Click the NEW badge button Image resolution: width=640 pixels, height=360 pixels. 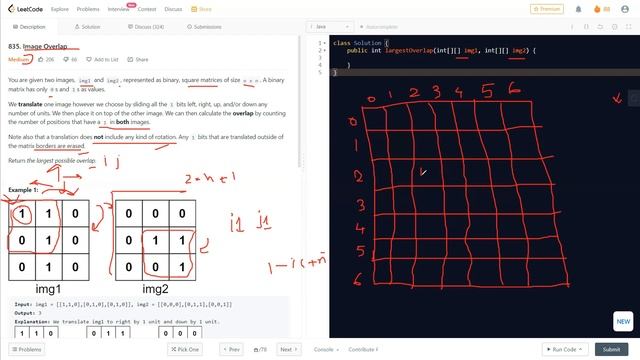pyautogui.click(x=623, y=321)
